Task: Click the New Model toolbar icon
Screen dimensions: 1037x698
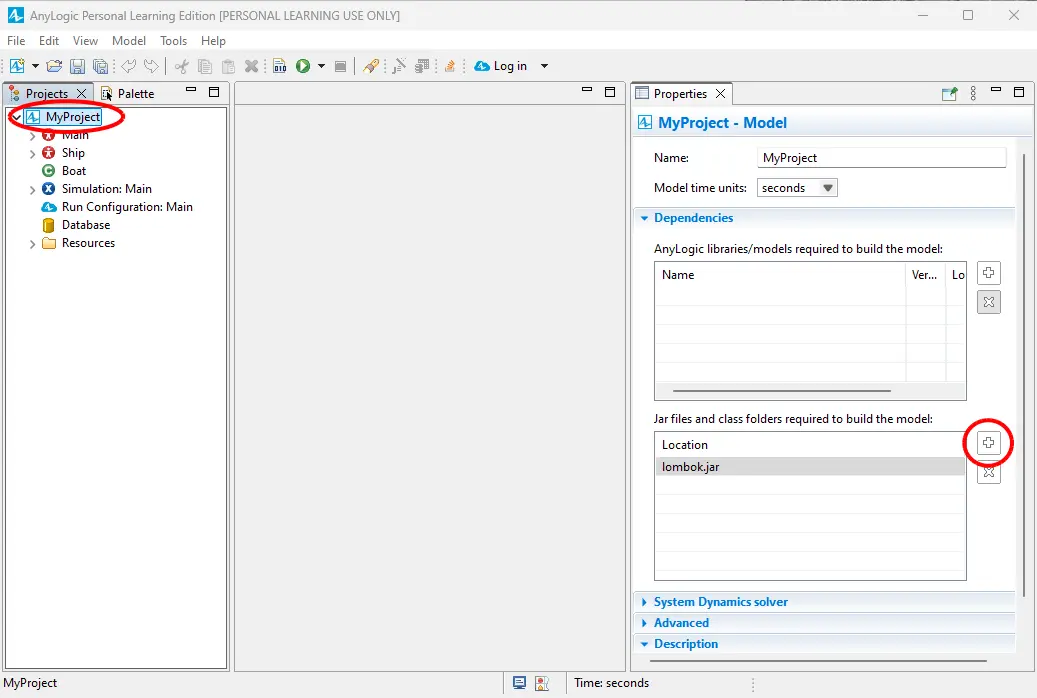Action: pos(17,65)
